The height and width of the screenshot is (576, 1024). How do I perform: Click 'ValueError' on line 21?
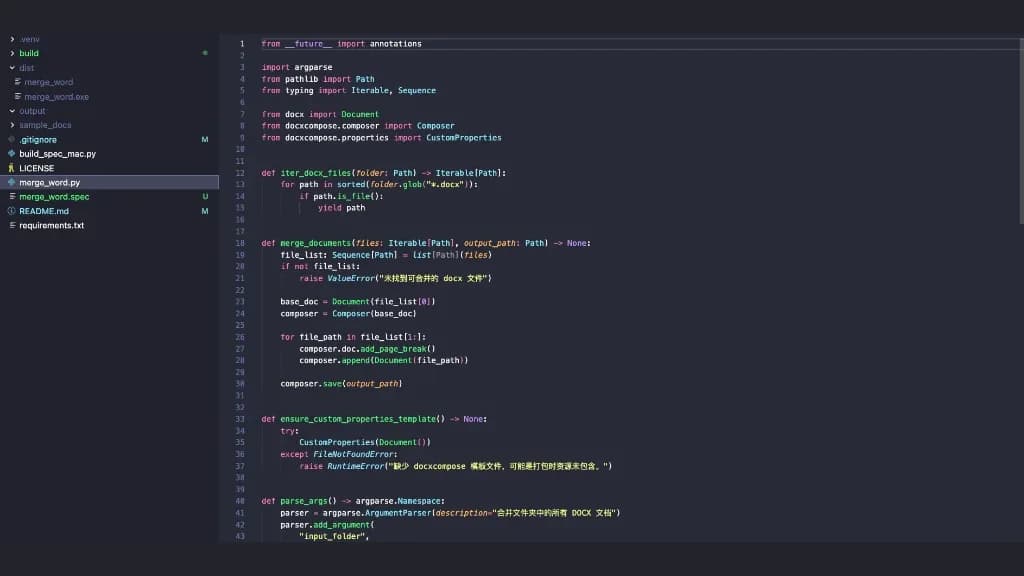pos(351,278)
